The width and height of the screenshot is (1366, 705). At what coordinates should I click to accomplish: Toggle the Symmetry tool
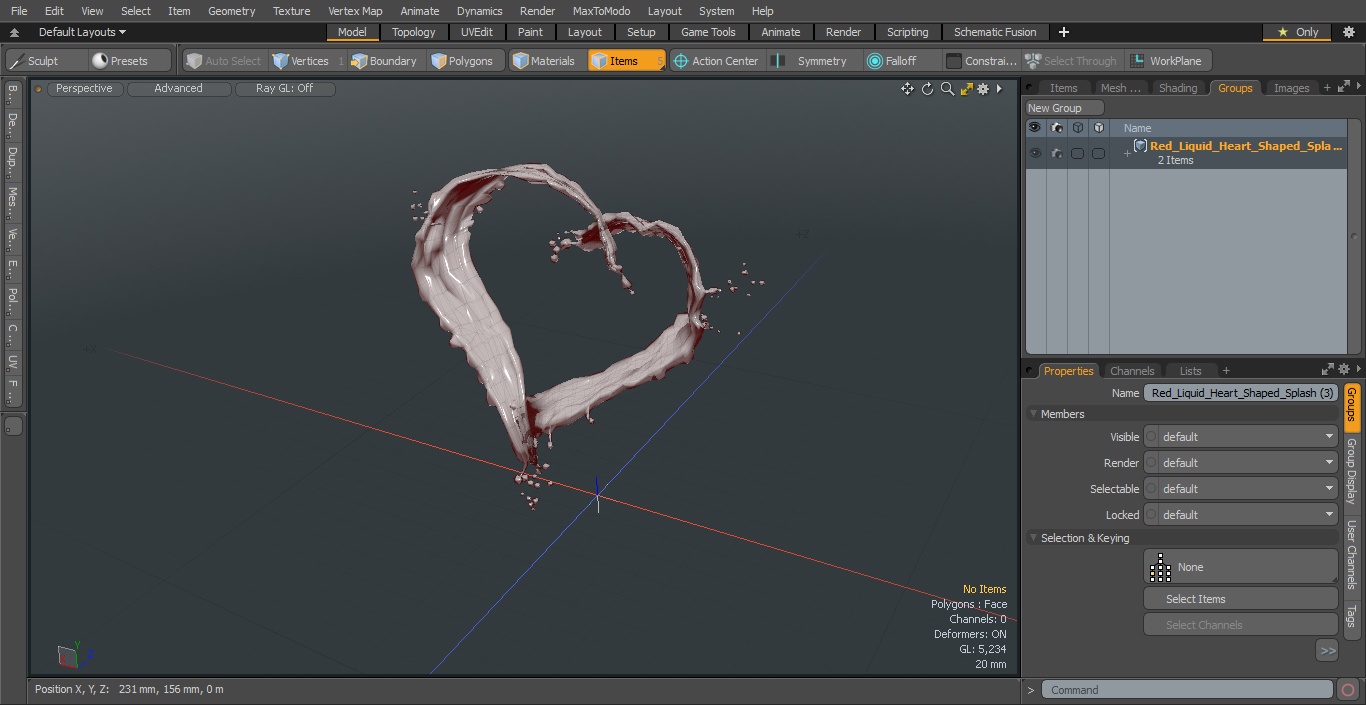tap(812, 61)
